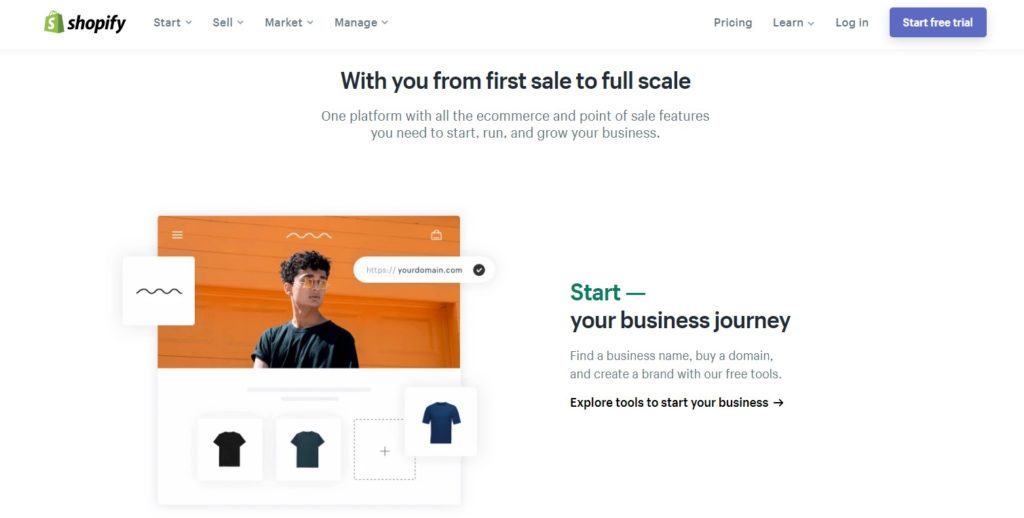The width and height of the screenshot is (1024, 518).
Task: Click the domain verified checkmark icon
Action: 479,270
